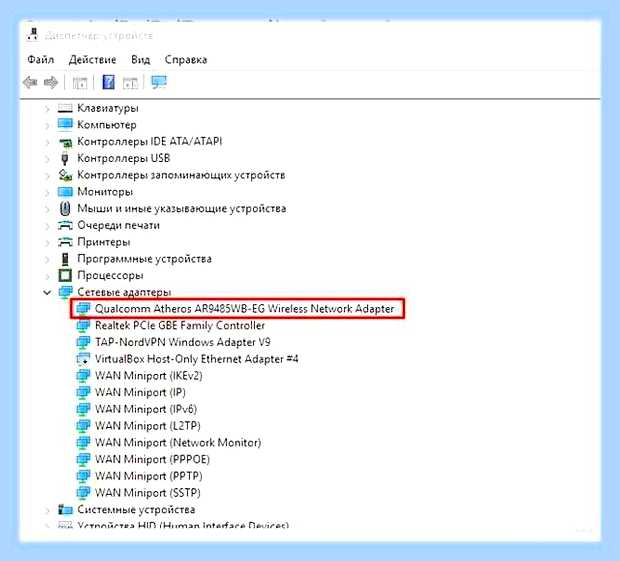Click the IDE ATA/ATAPI controller icon
Screen dimensions: 620x561
click(x=65, y=142)
